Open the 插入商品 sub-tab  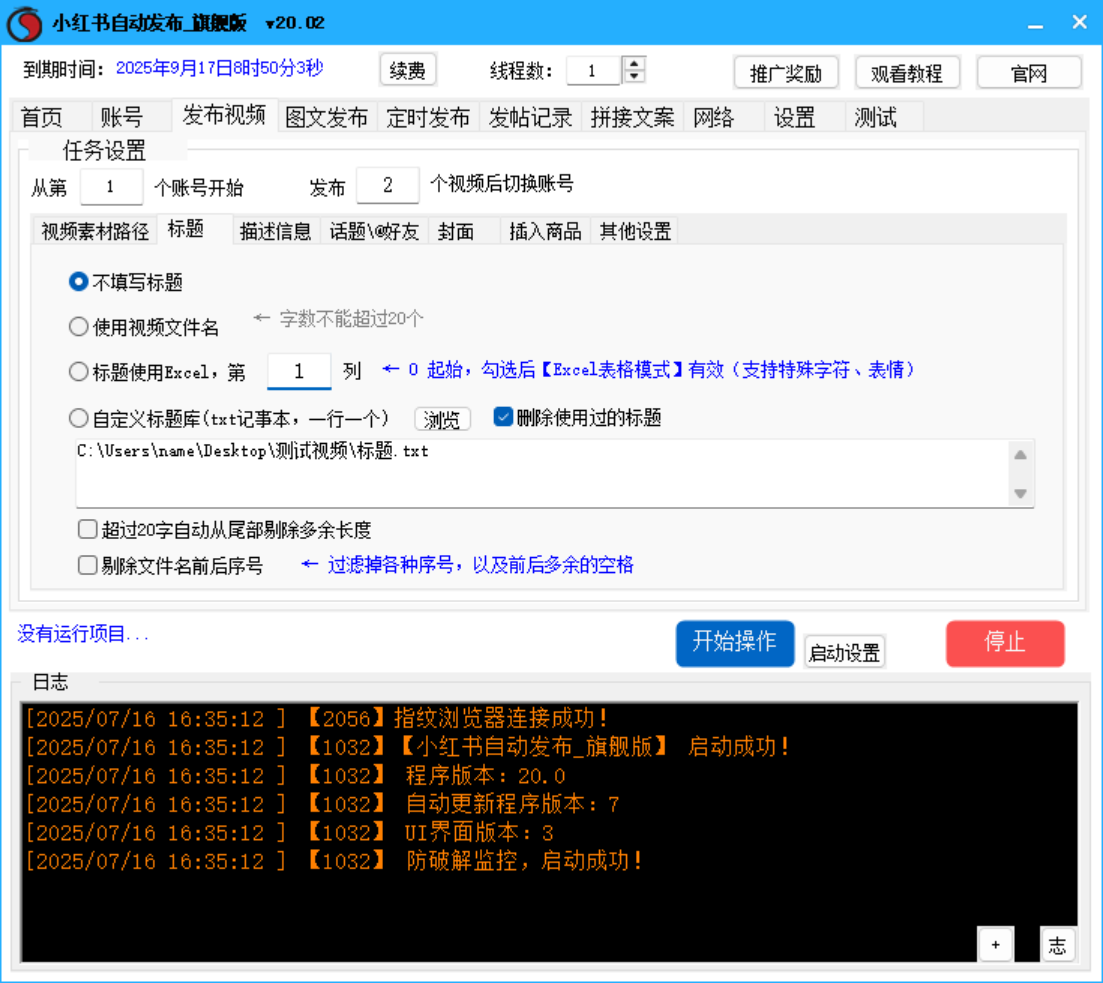pos(545,231)
